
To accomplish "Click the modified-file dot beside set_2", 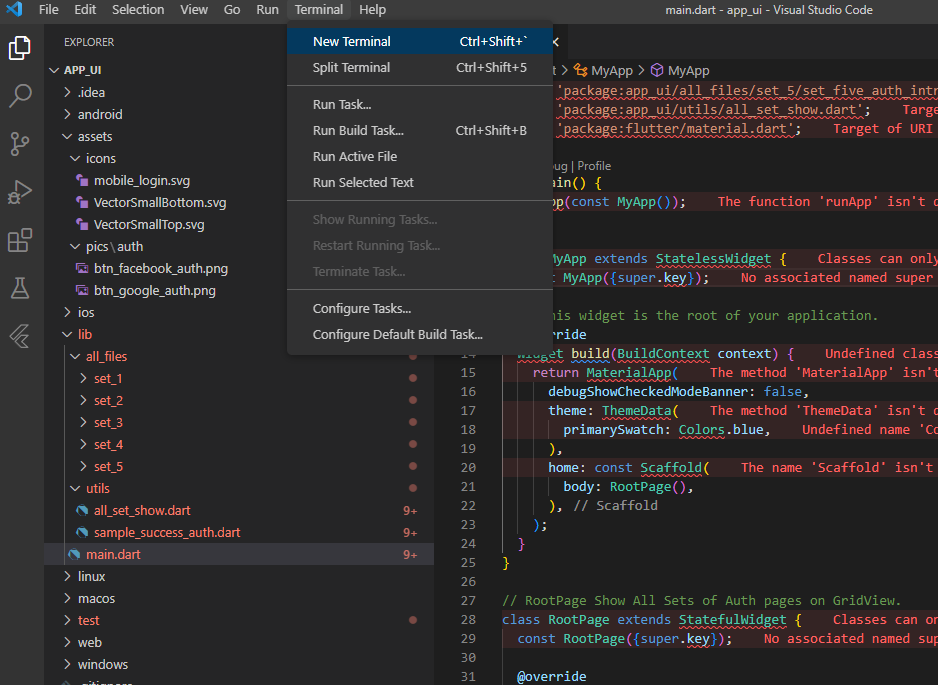I will click(411, 400).
